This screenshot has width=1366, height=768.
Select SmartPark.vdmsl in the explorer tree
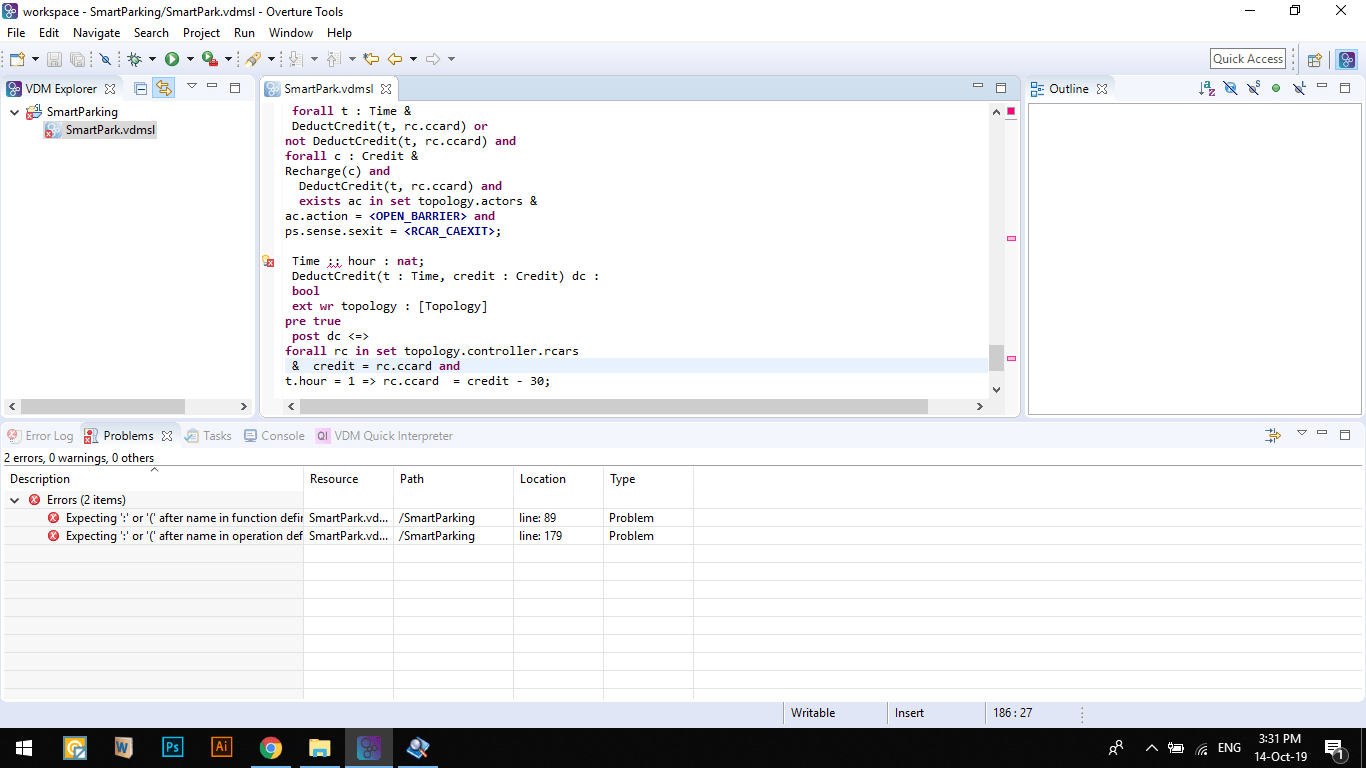[x=111, y=130]
